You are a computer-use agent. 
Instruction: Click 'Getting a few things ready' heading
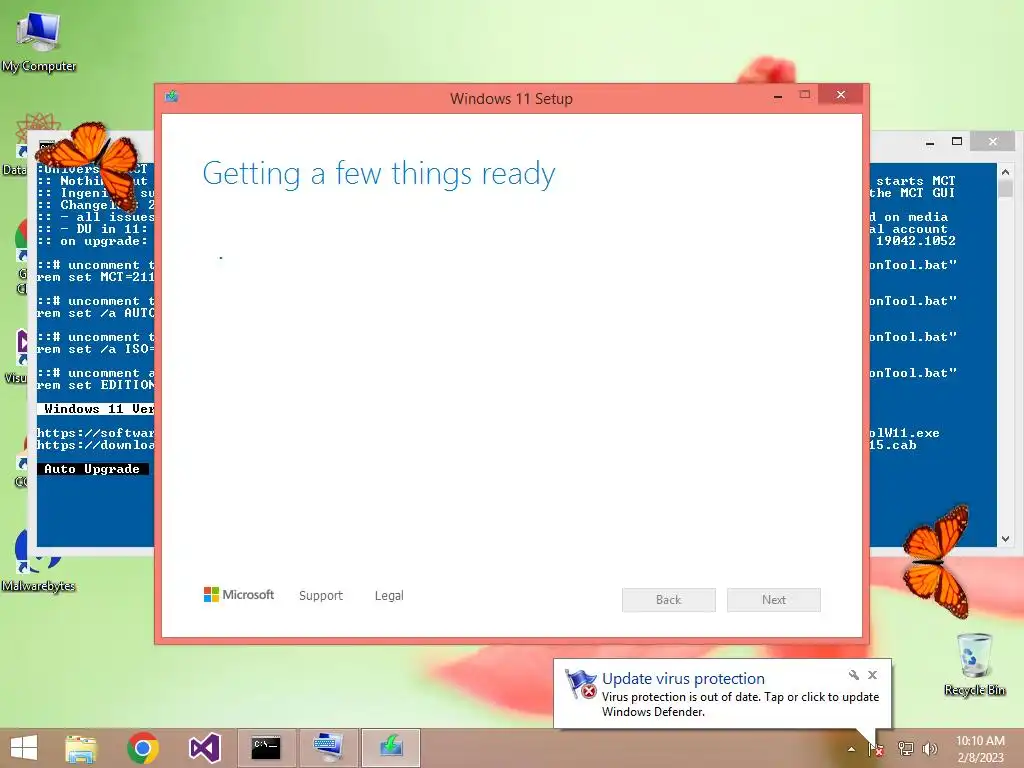click(x=379, y=174)
